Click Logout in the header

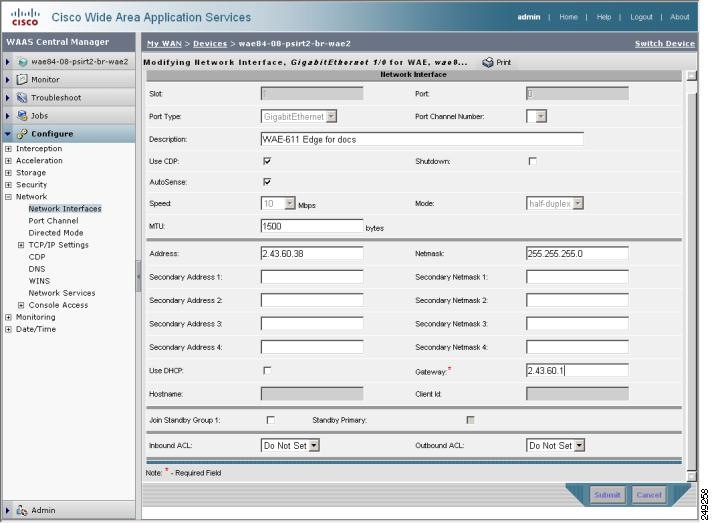pyautogui.click(x=641, y=17)
